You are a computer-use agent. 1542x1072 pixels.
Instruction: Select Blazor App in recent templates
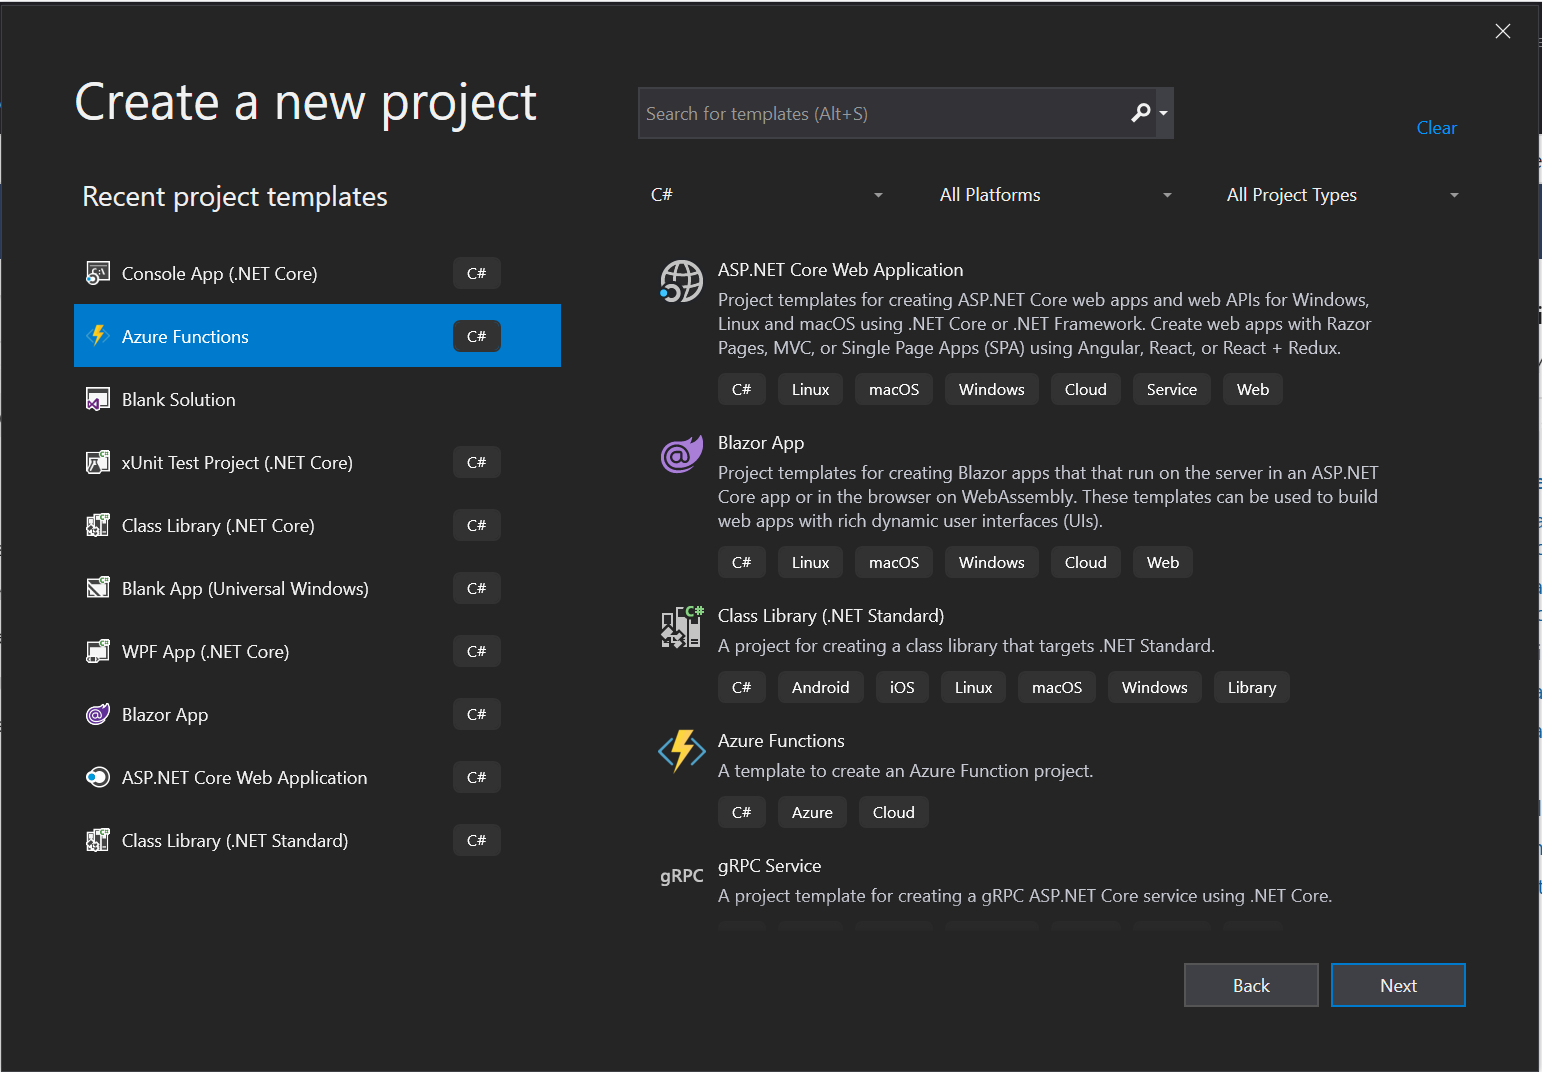click(317, 714)
